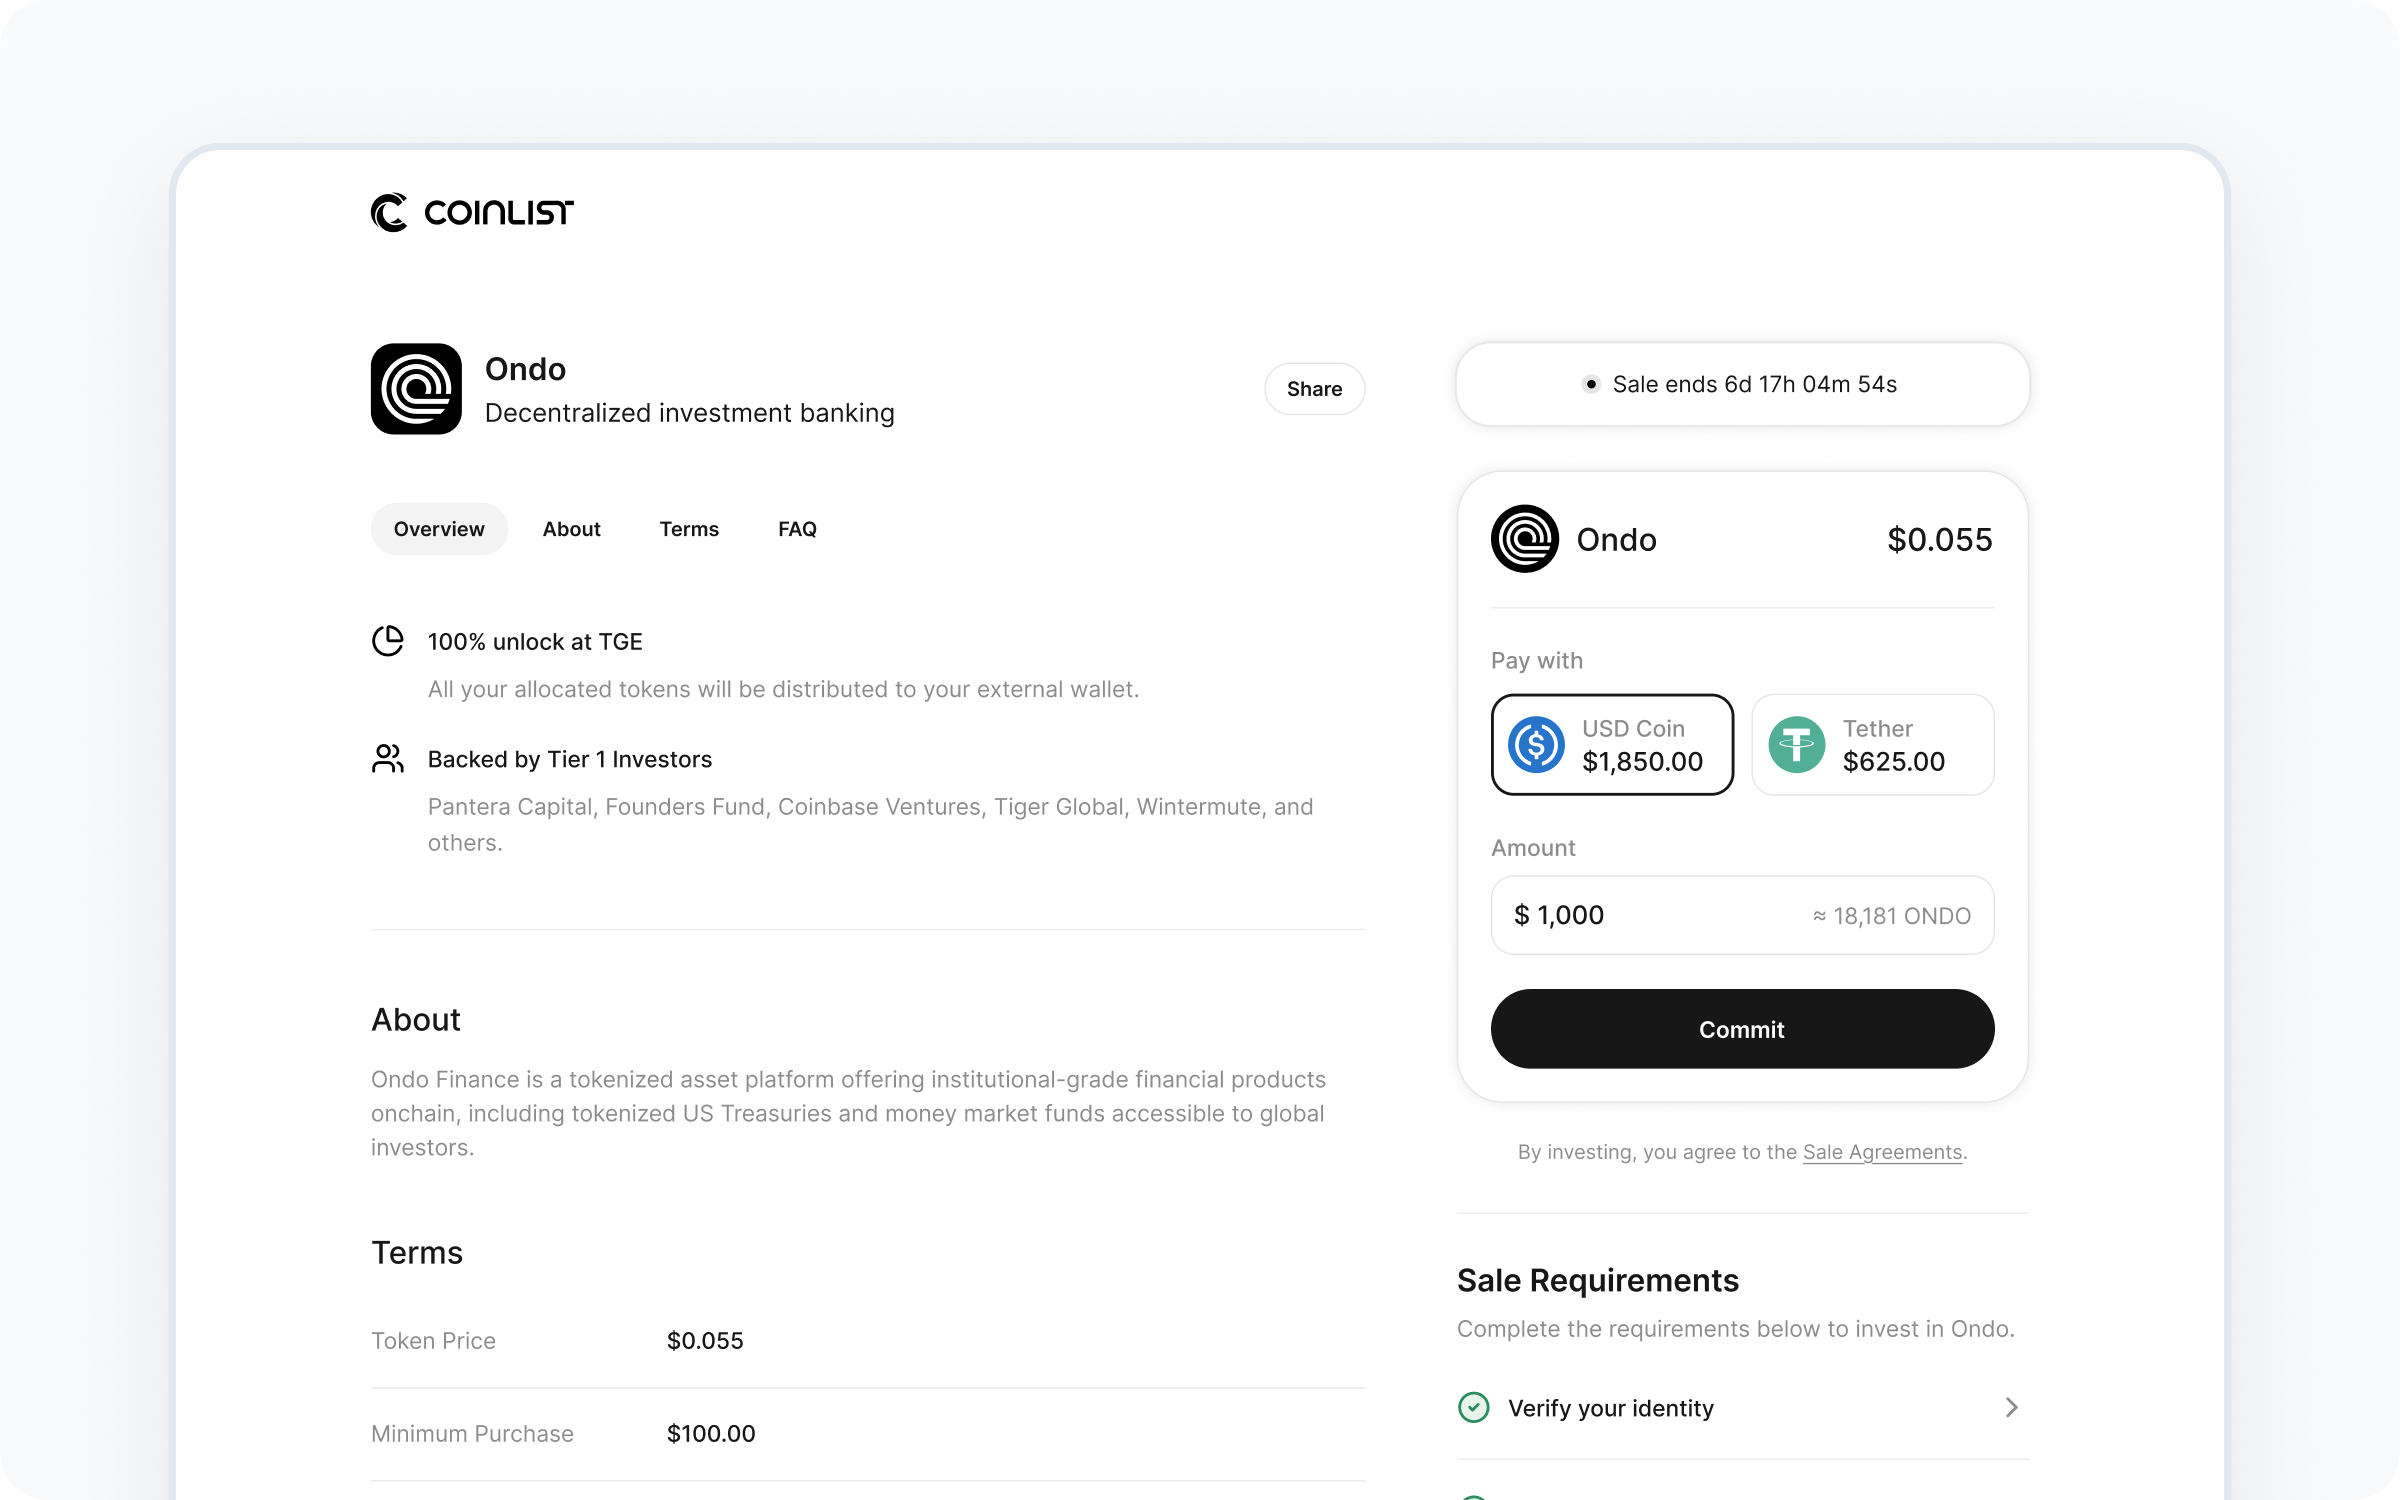The width and height of the screenshot is (2400, 1500).
Task: Click the Ondo token icon in purchase card
Action: (x=1524, y=539)
